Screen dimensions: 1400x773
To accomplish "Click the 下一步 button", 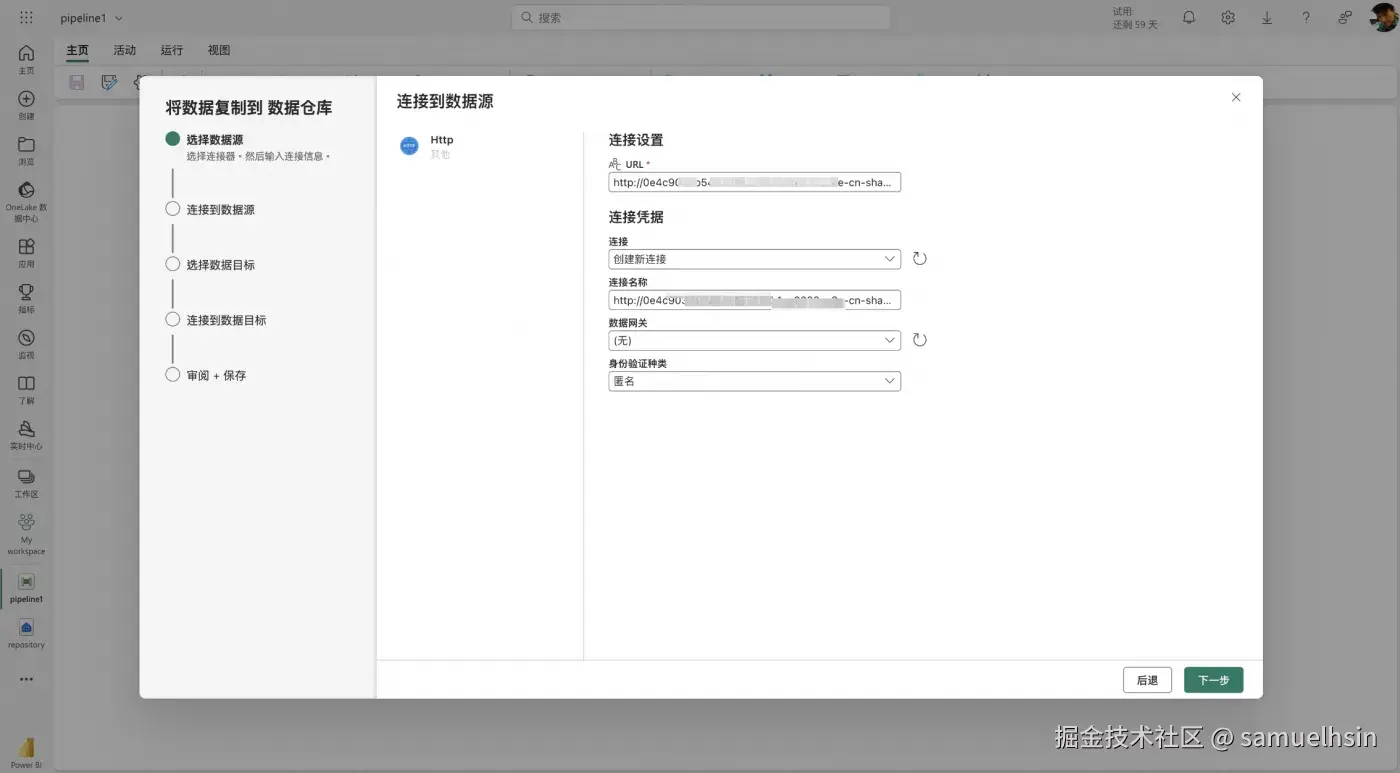I will pos(1213,680).
